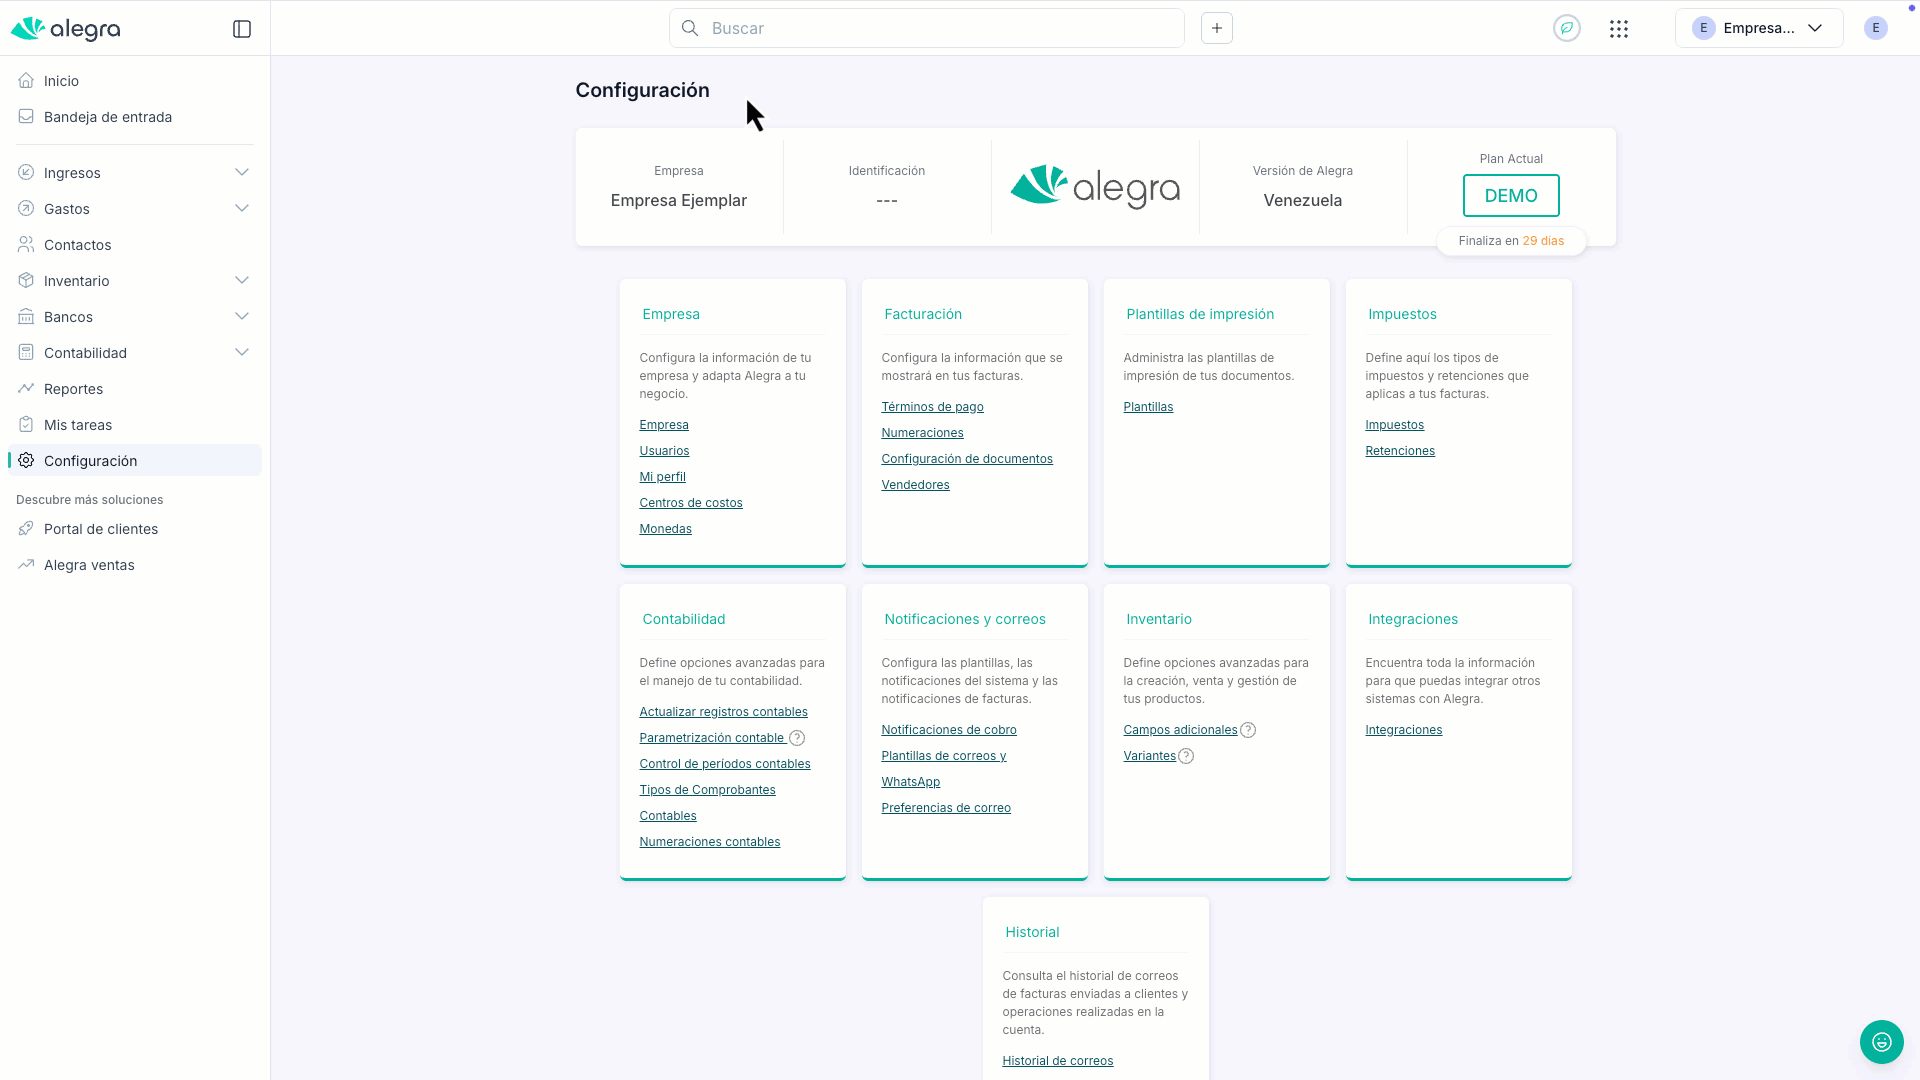This screenshot has width=1920, height=1080.
Task: Expand the Ingresos menu chevron
Action: [x=242, y=173]
